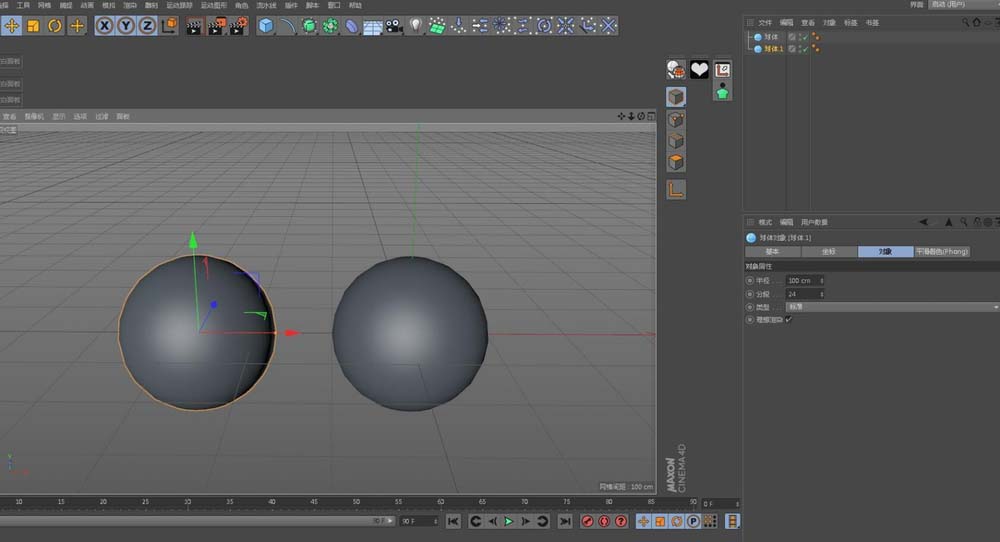This screenshot has width=1000, height=542.
Task: Go back with attributes left arrow
Action: pyautogui.click(x=923, y=222)
